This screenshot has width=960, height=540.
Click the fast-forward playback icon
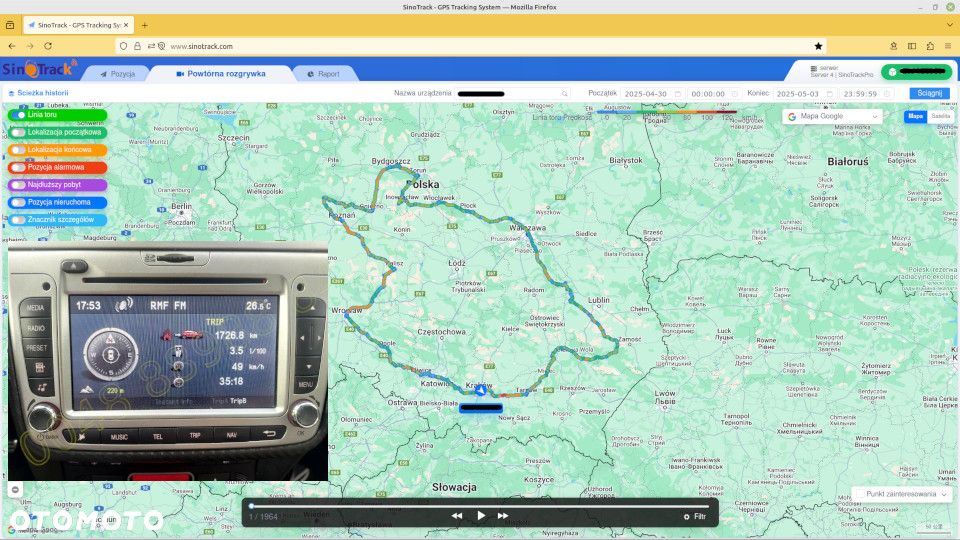click(x=503, y=516)
